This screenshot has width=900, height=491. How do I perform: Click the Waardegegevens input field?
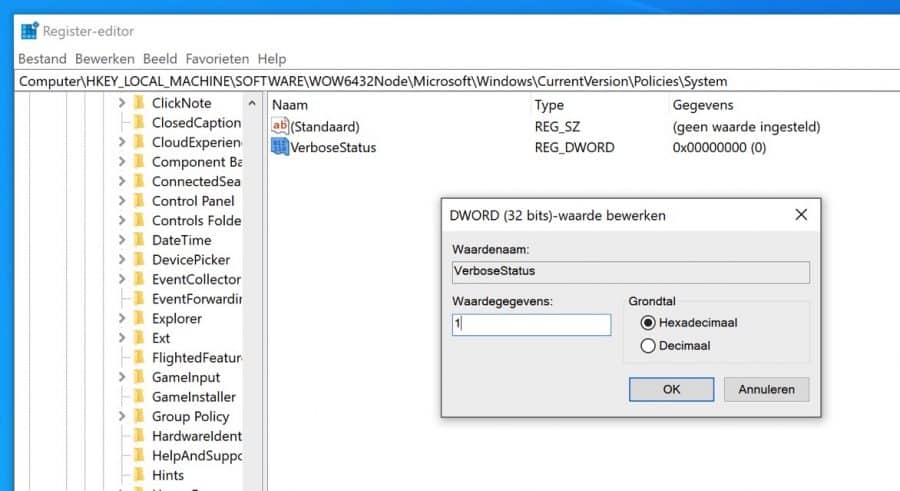[532, 324]
